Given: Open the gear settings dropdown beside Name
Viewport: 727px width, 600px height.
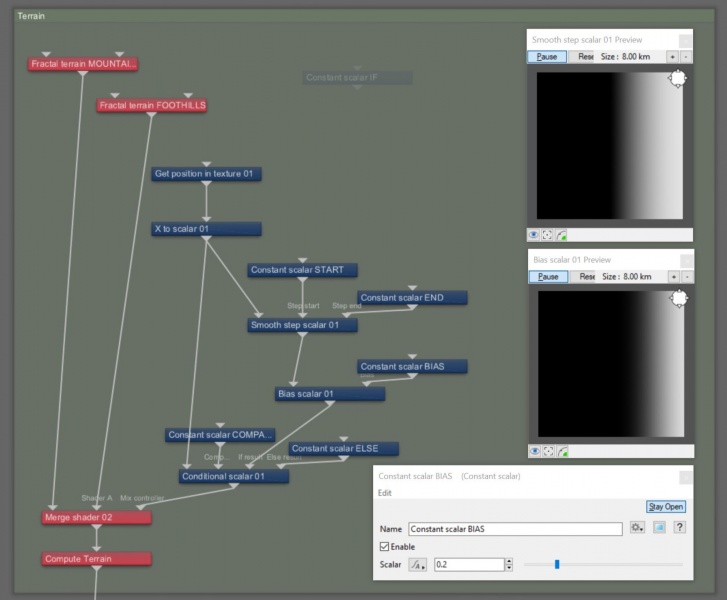Looking at the screenshot, I should [x=638, y=527].
